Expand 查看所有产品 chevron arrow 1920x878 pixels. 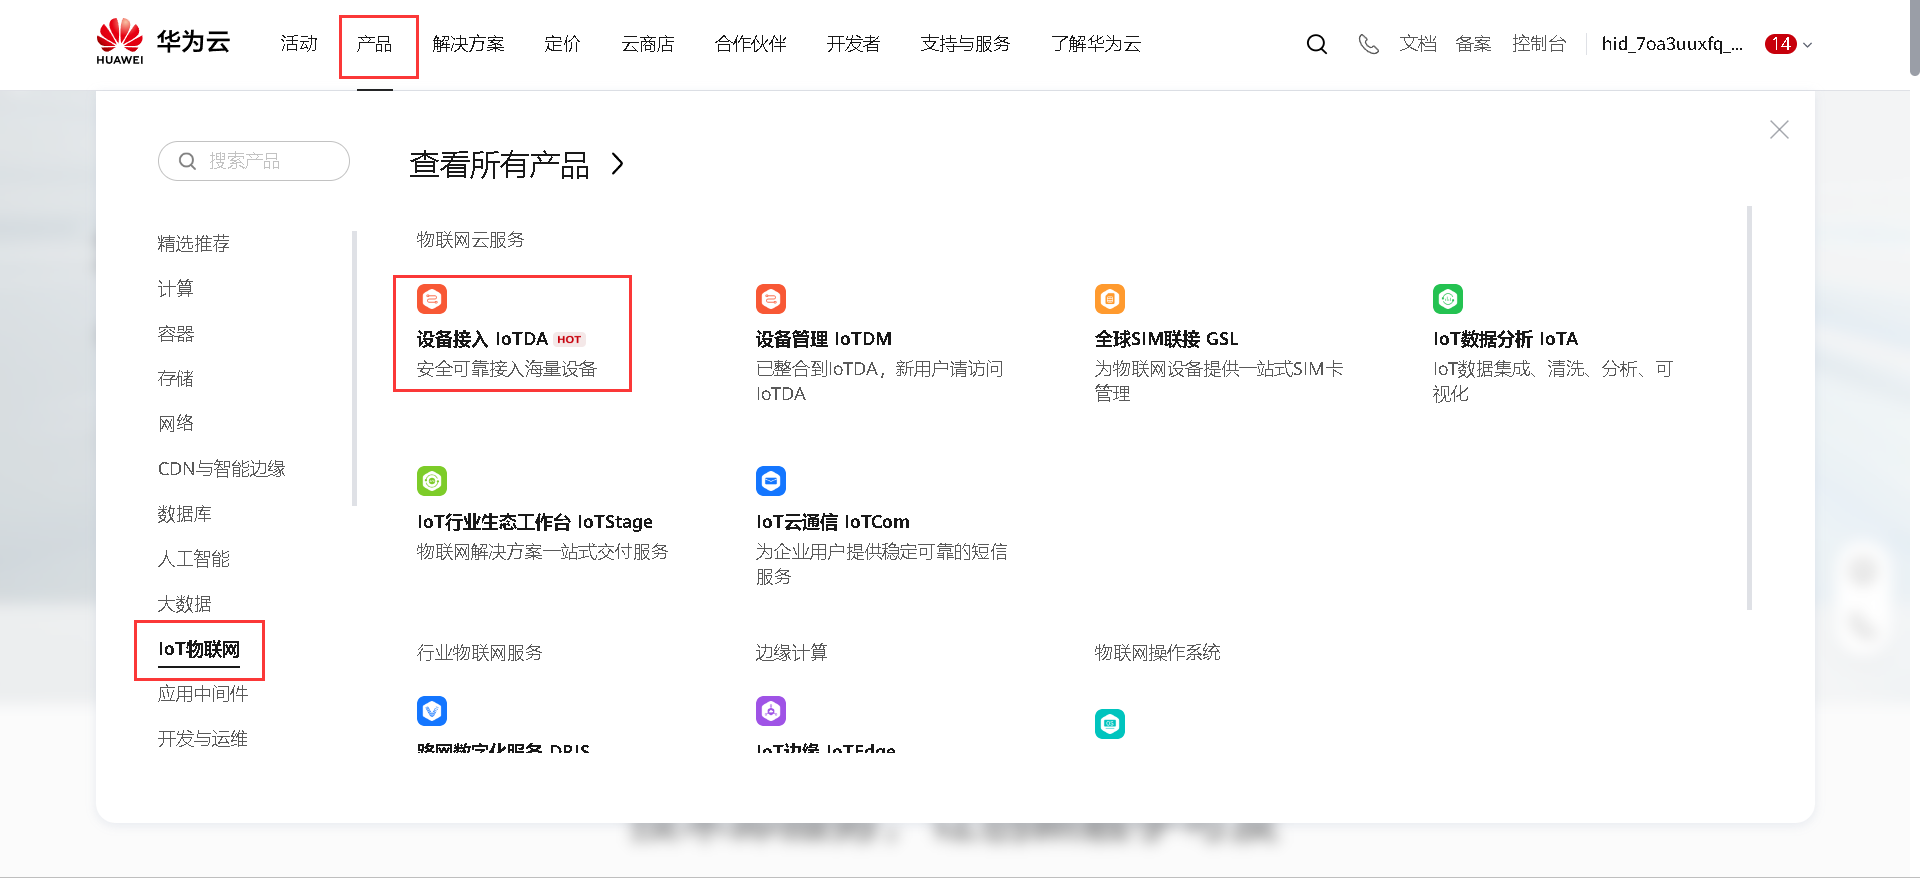pos(618,164)
